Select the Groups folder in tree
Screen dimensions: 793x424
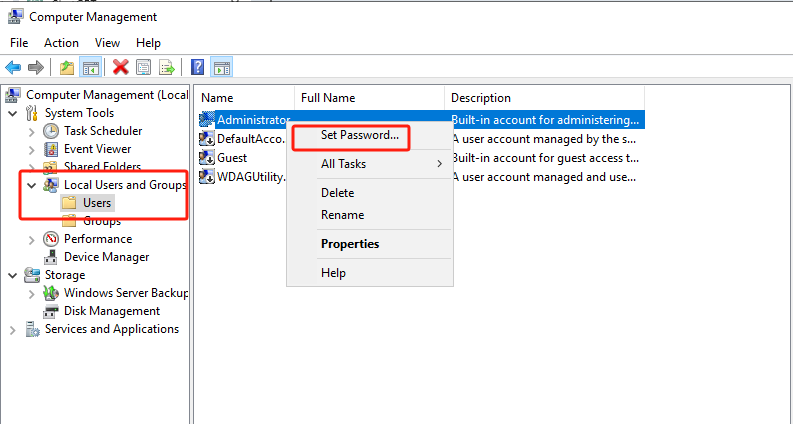[x=101, y=221]
